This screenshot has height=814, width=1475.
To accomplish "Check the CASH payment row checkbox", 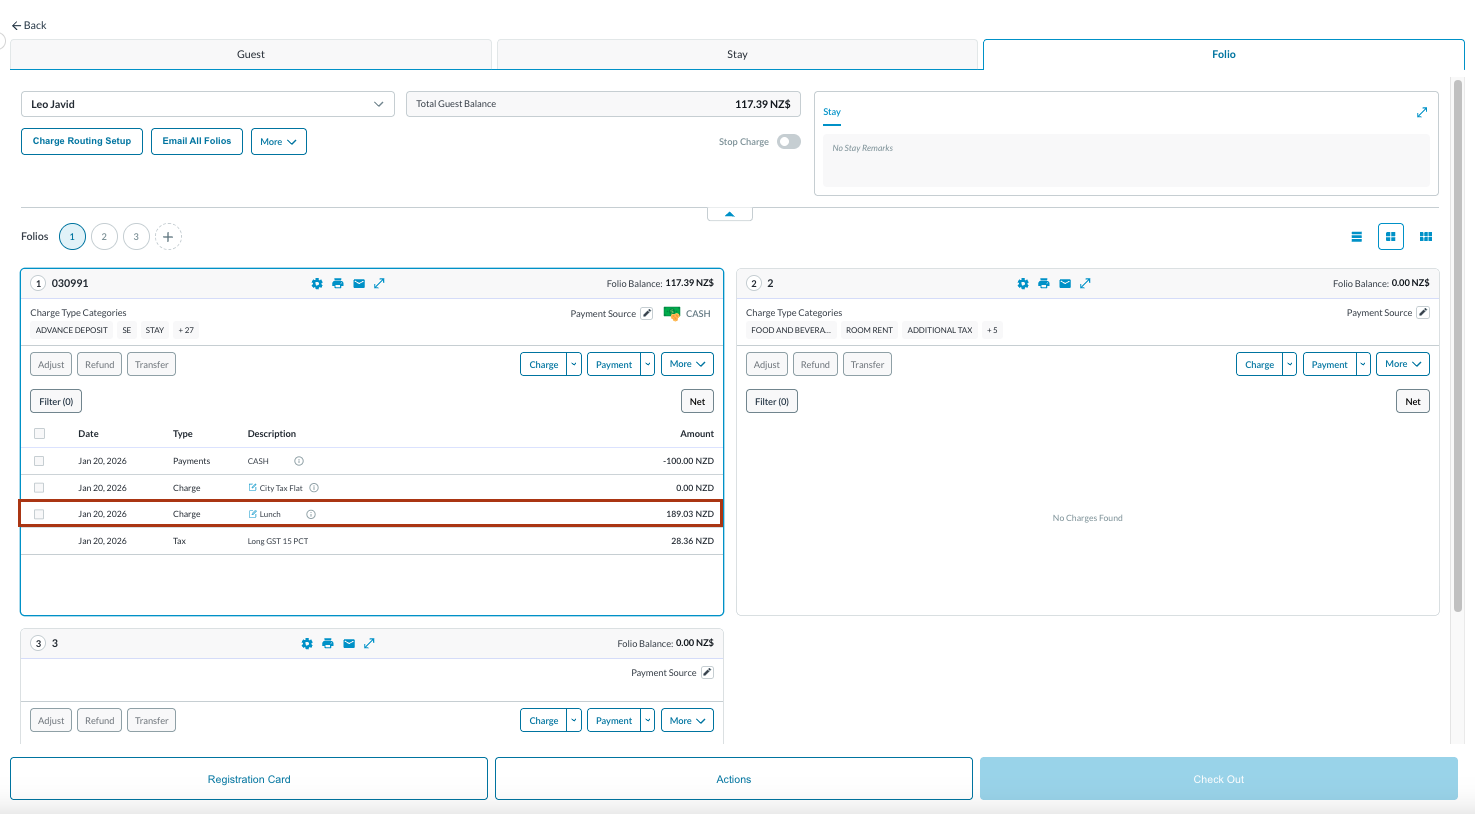I will click(x=39, y=461).
